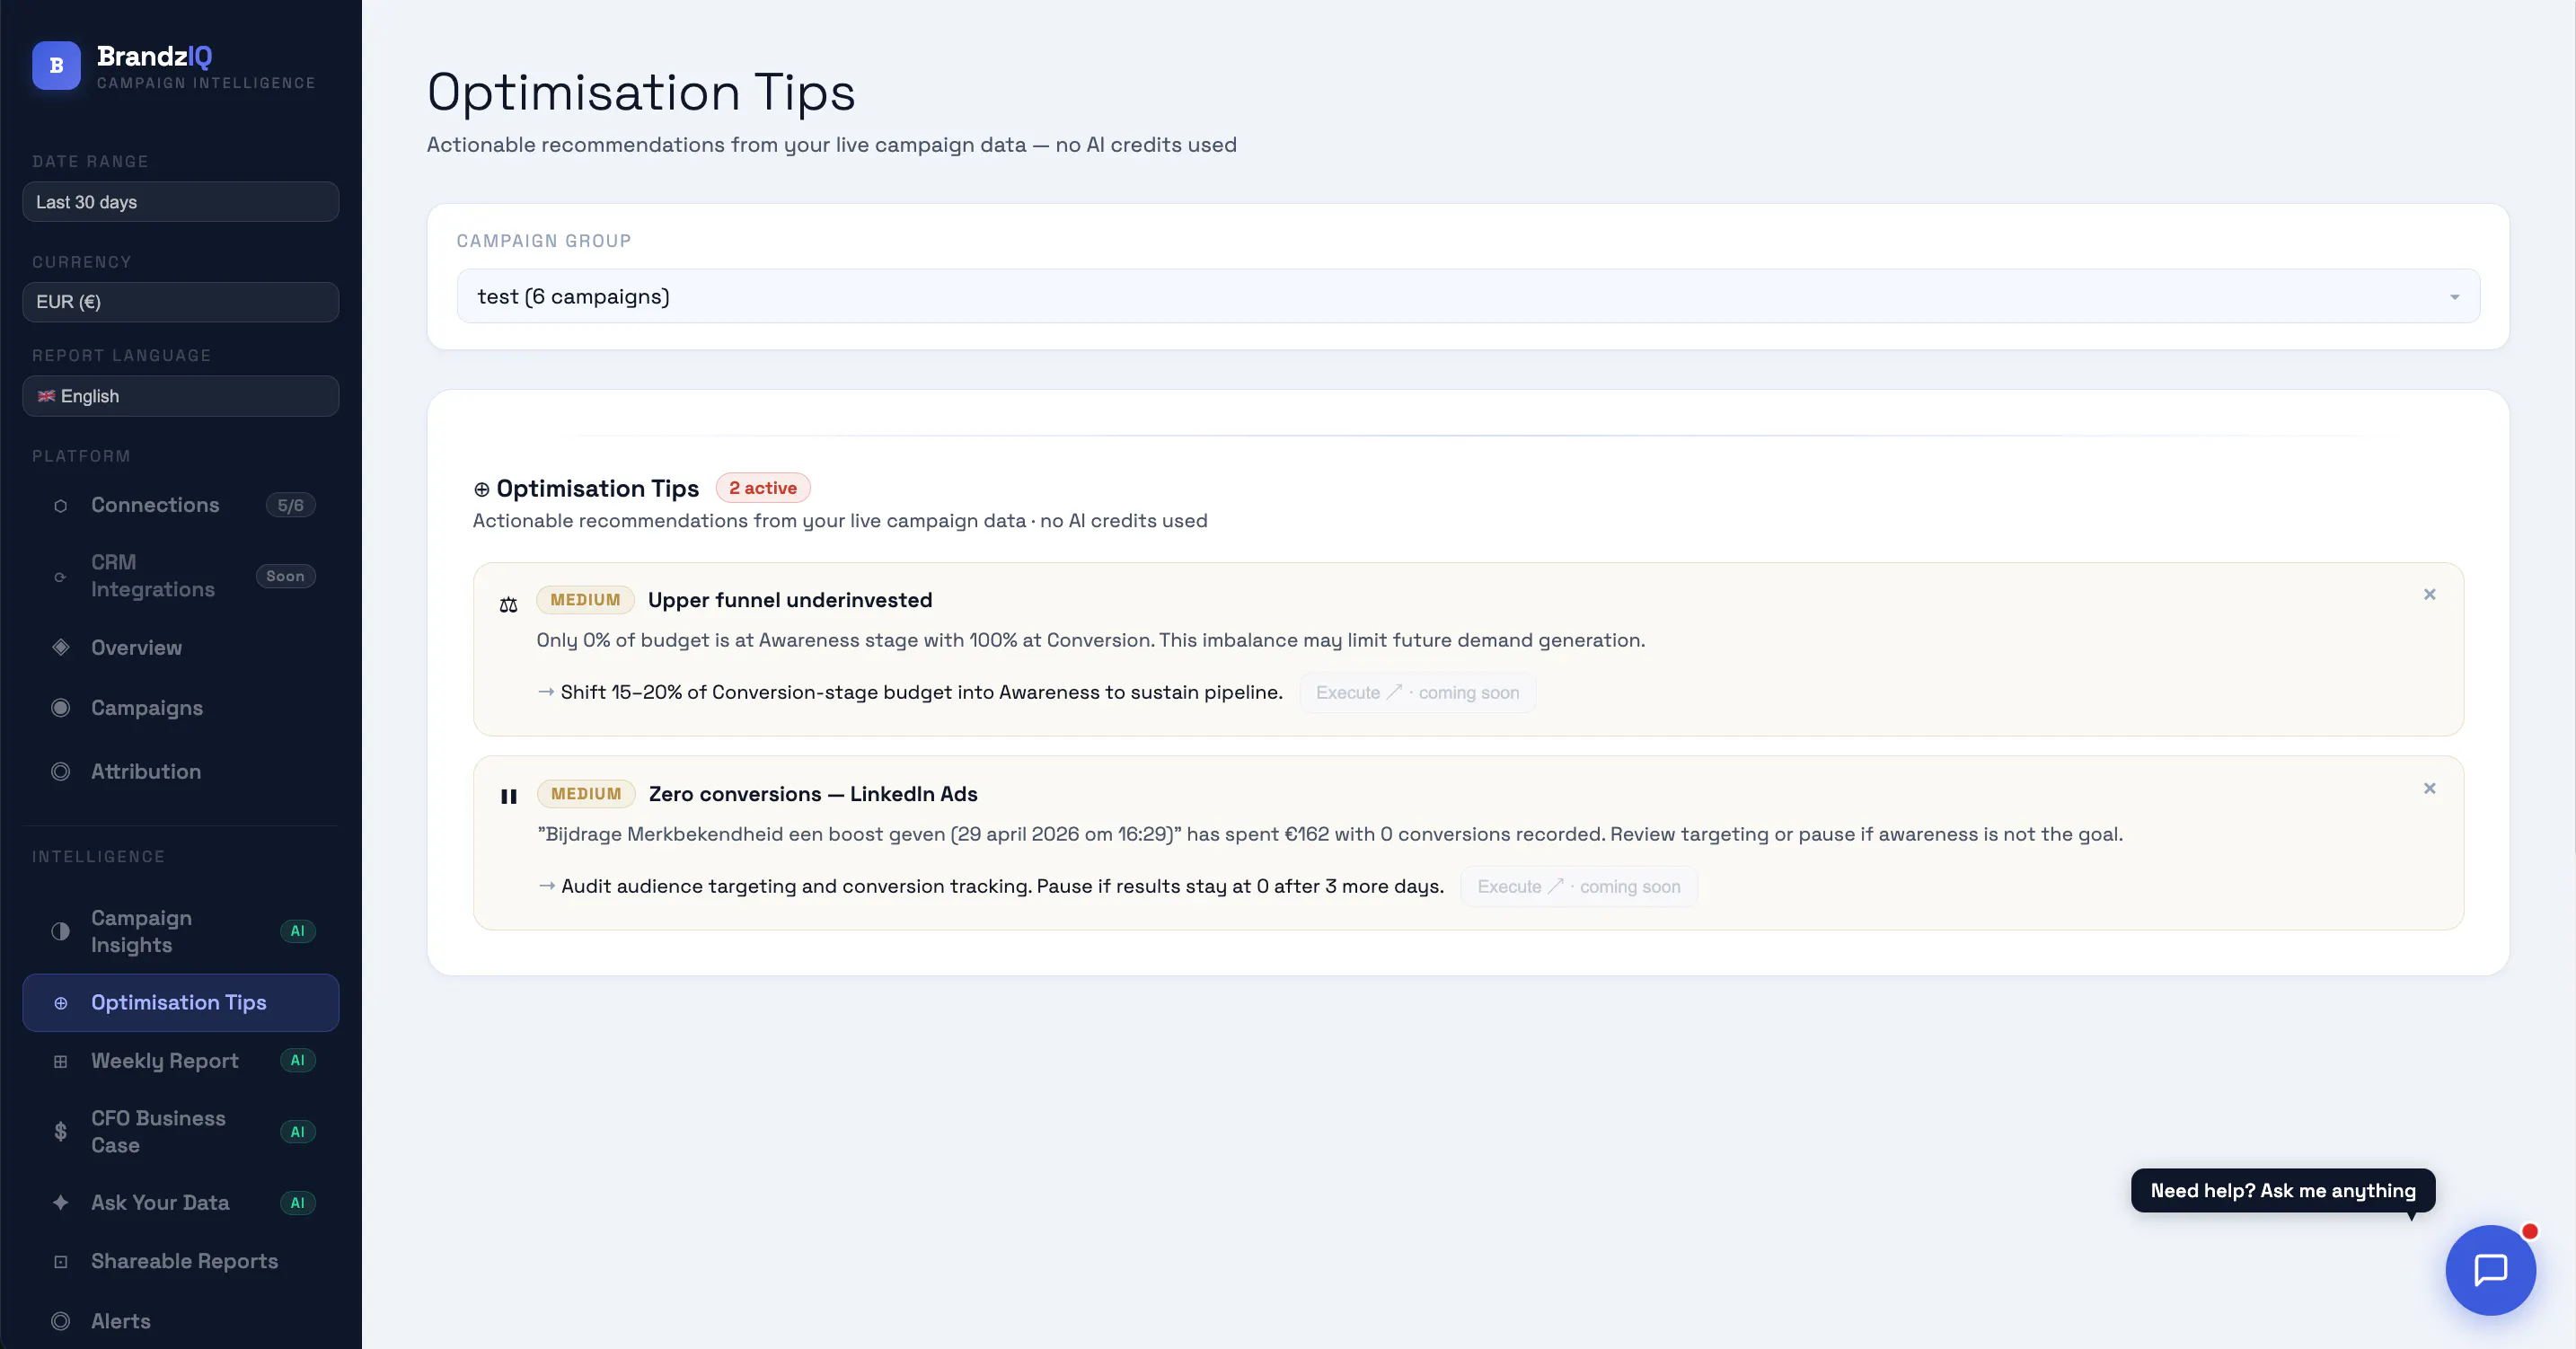The image size is (2576, 1349).
Task: Open CRM Integrations page
Action: point(180,576)
